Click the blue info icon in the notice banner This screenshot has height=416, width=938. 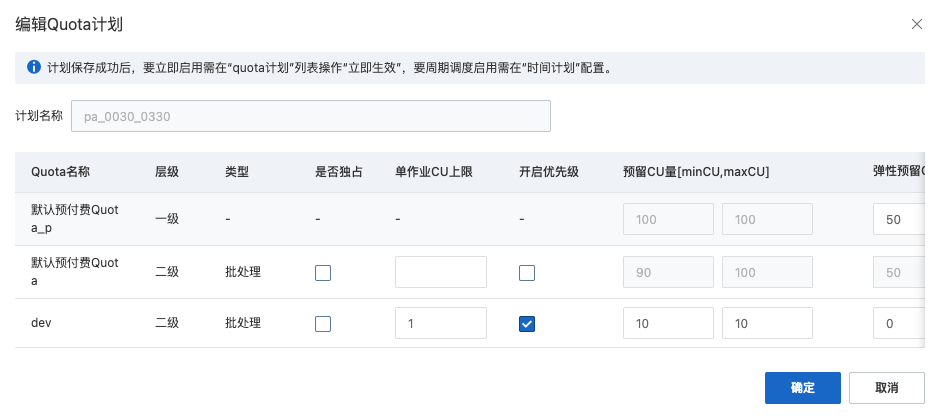[x=33, y=69]
